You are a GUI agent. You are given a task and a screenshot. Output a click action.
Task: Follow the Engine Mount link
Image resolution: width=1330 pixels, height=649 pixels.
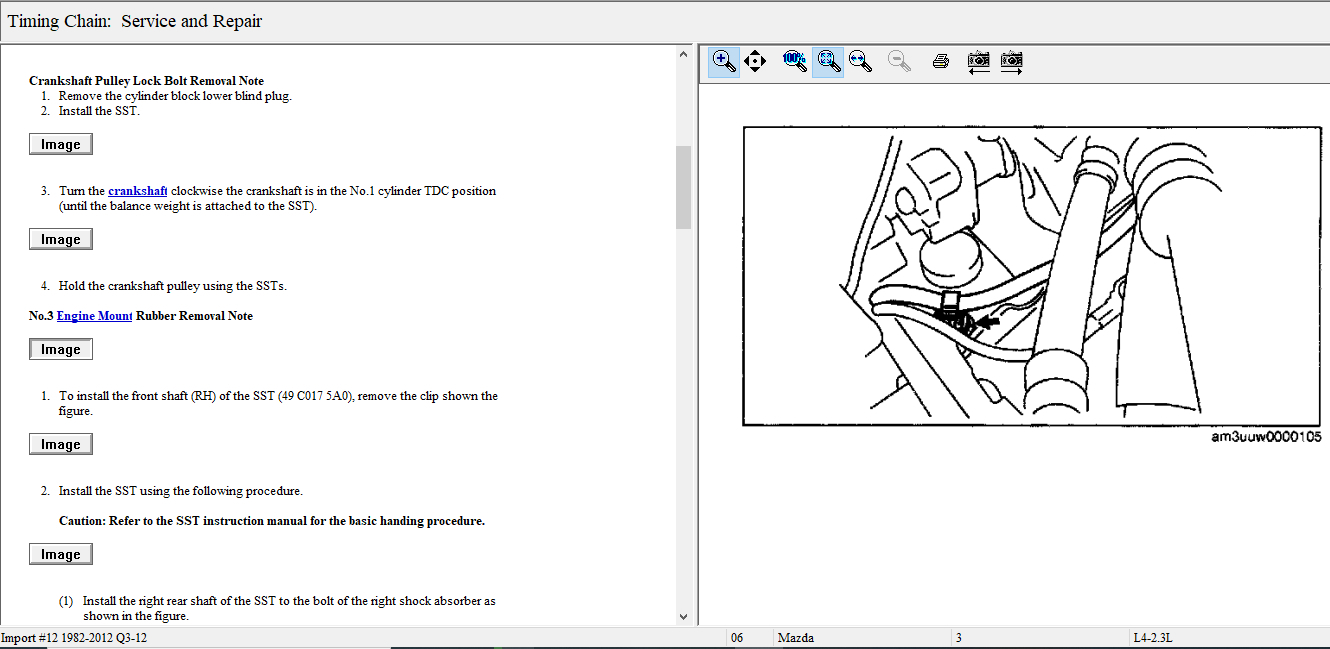tap(94, 316)
